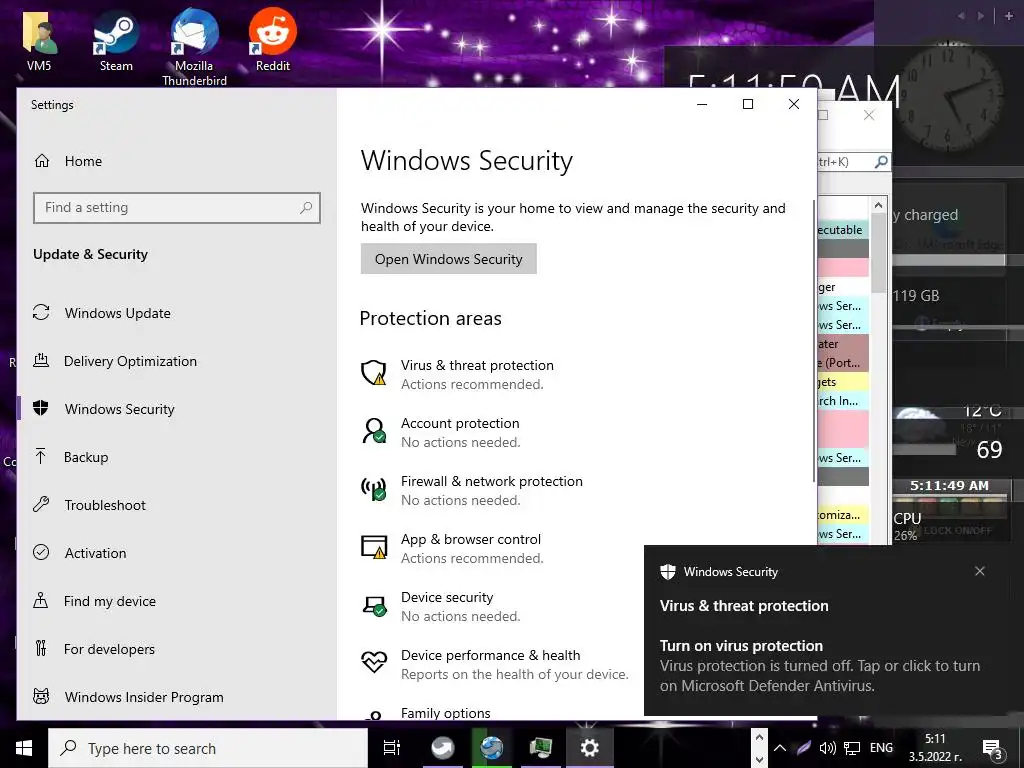Click the Device security laptop icon
This screenshot has width=1024, height=768.
click(374, 606)
